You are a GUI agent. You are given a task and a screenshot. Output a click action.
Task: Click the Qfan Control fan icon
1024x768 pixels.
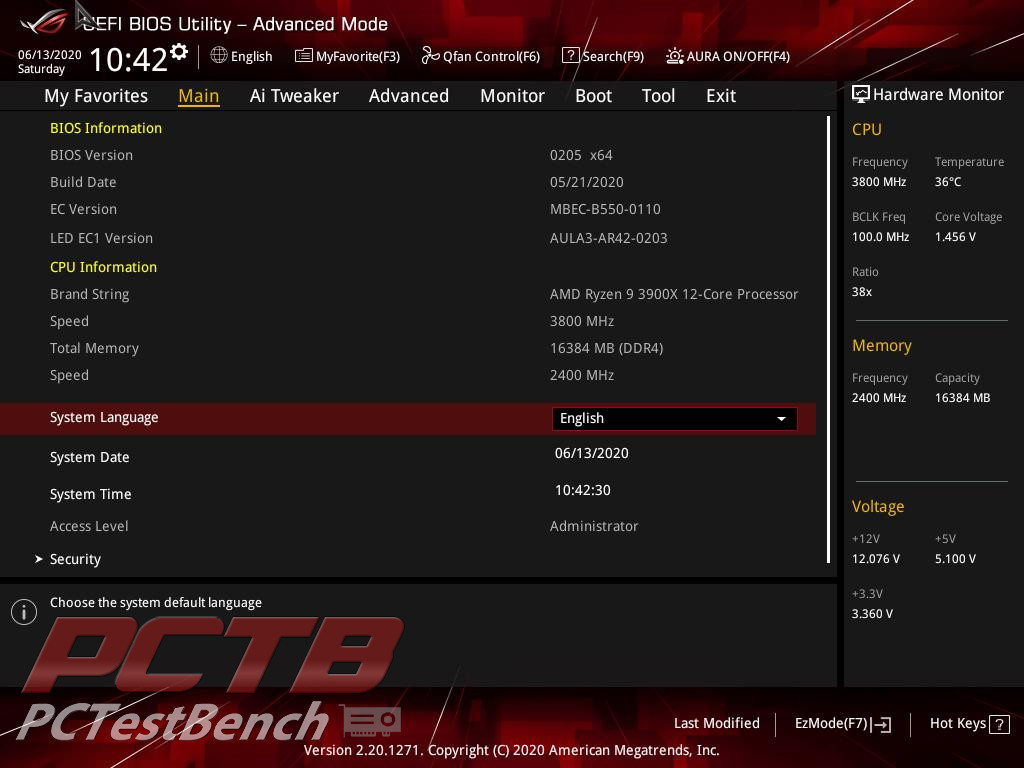point(430,56)
